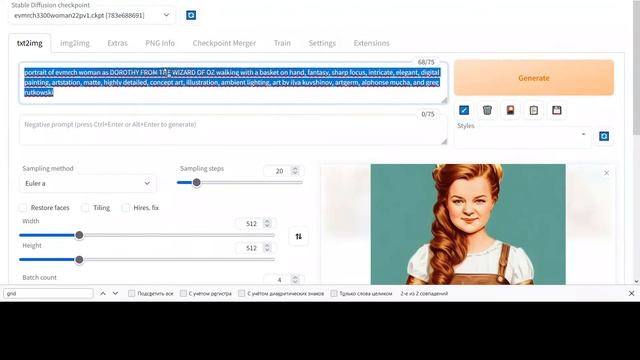Enable the Tiling checkbox
Viewport: 640px width, 360px height.
pyautogui.click(x=85, y=208)
